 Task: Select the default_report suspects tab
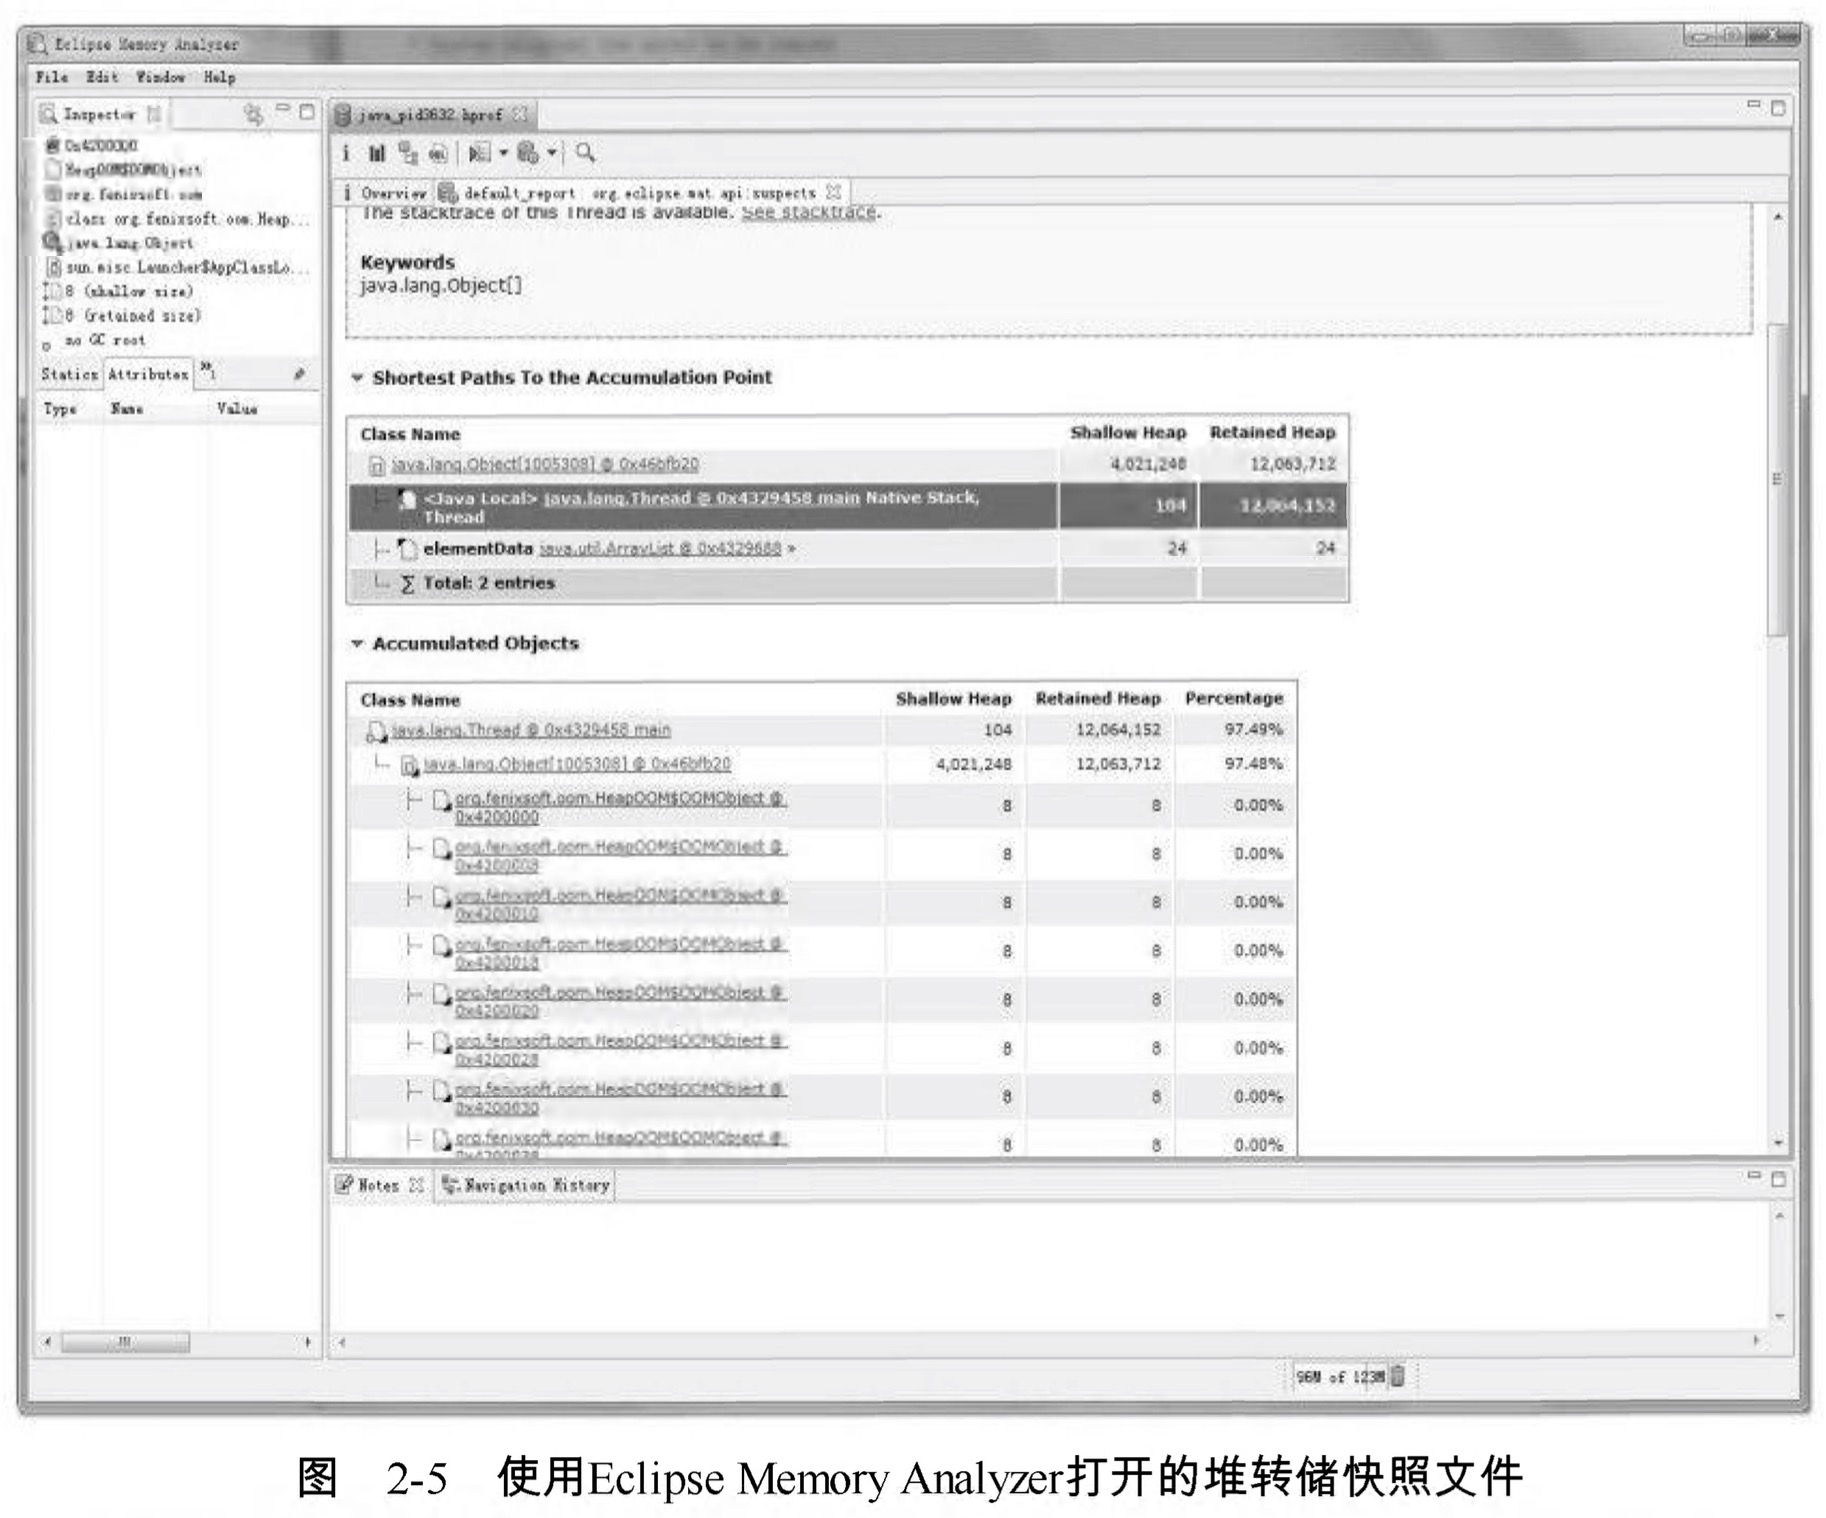tap(642, 193)
